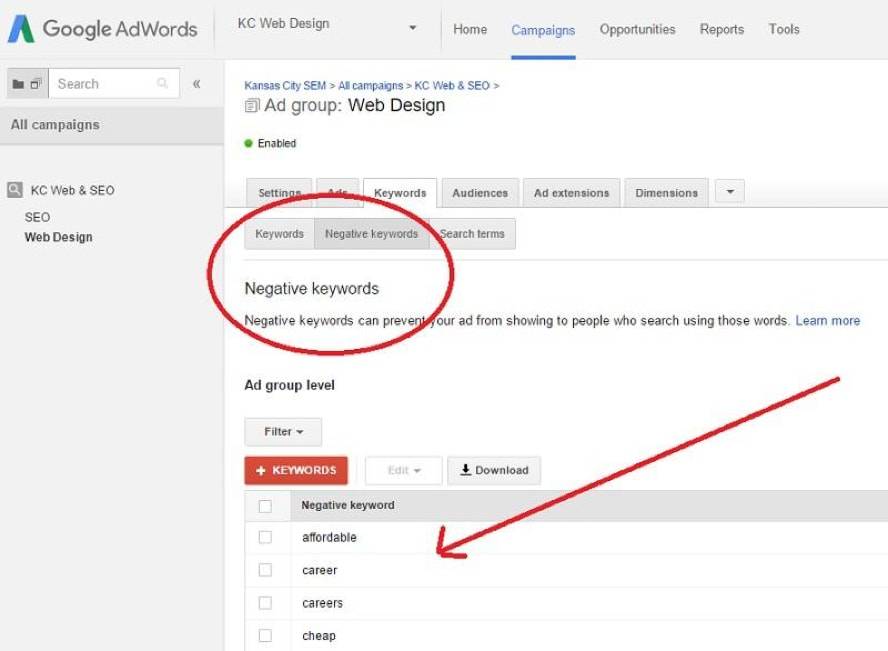Check the box for careers
Image resolution: width=888 pixels, height=651 pixels.
265,603
